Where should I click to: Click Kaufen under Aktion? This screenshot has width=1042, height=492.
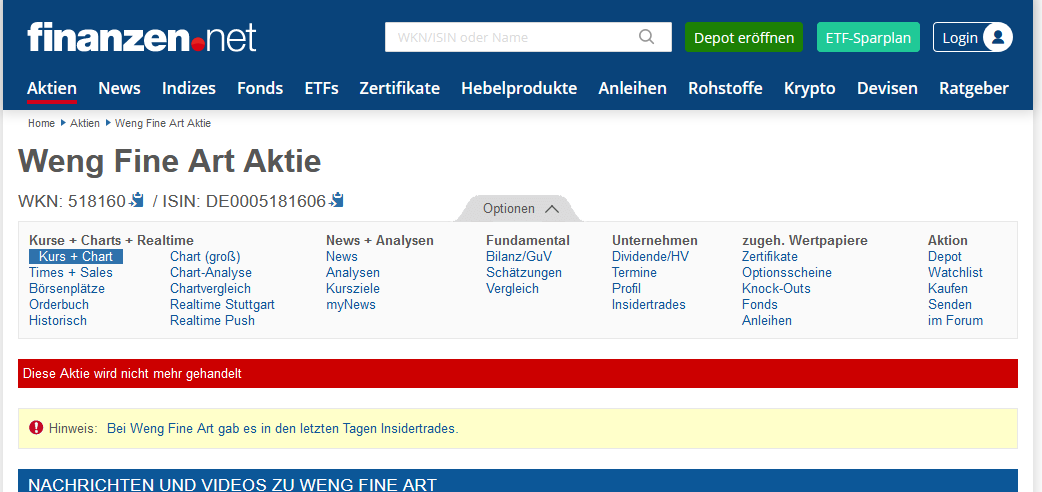pyautogui.click(x=948, y=289)
